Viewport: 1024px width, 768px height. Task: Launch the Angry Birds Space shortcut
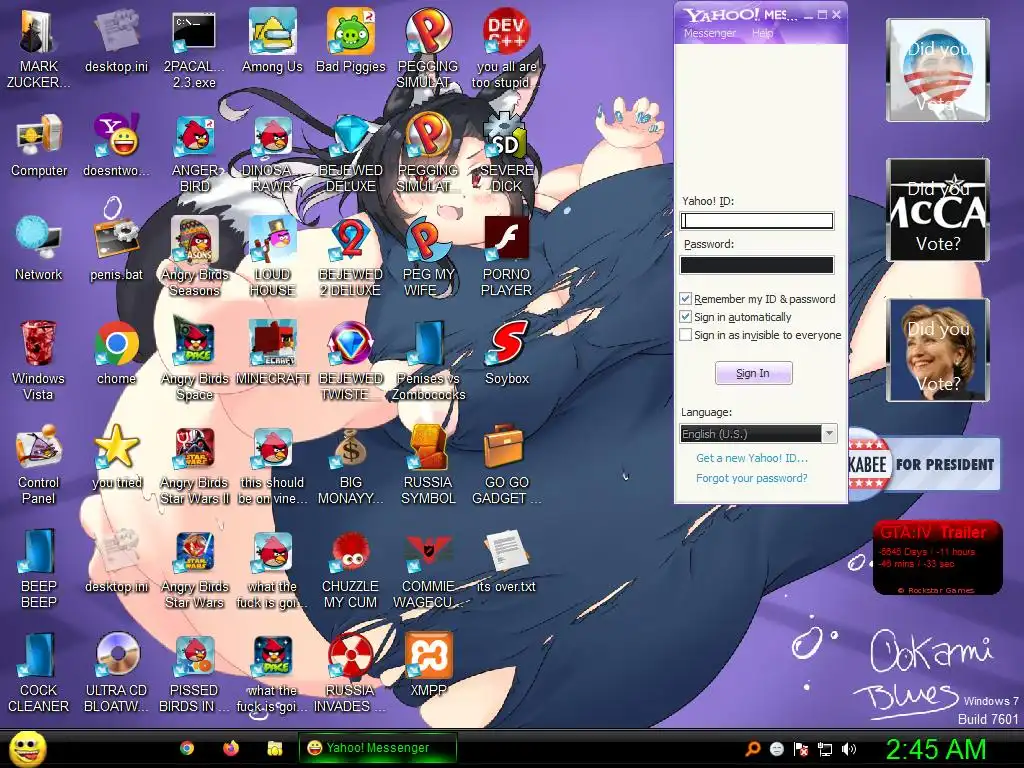point(194,360)
